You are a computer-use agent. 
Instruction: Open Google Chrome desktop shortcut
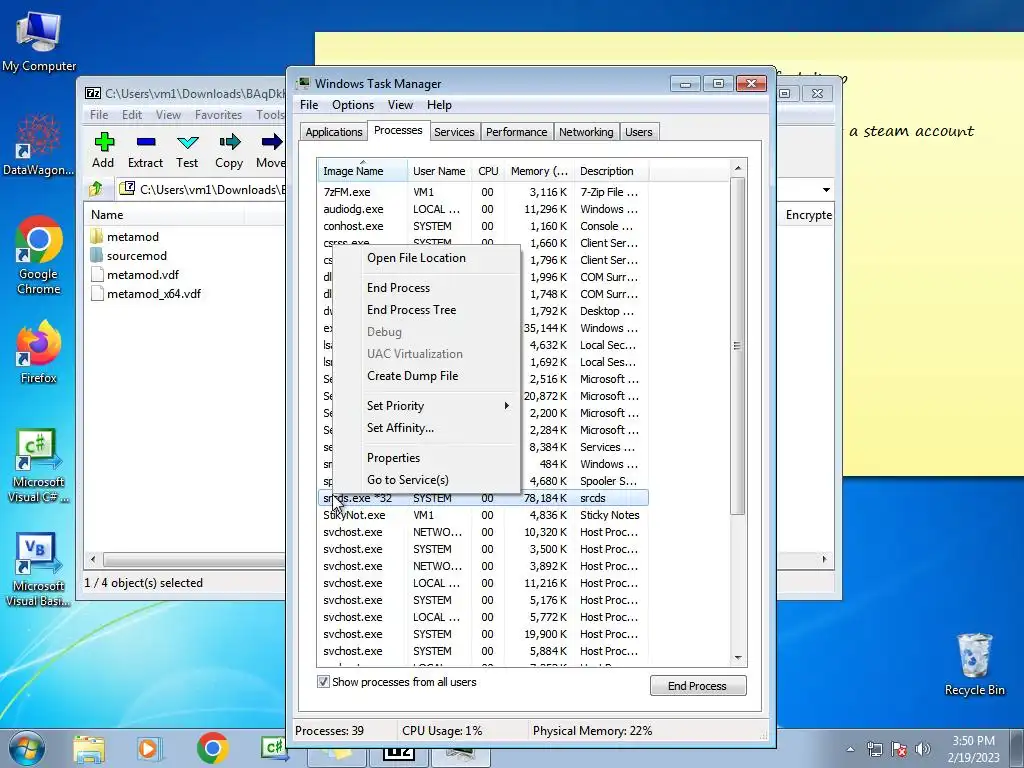39,256
